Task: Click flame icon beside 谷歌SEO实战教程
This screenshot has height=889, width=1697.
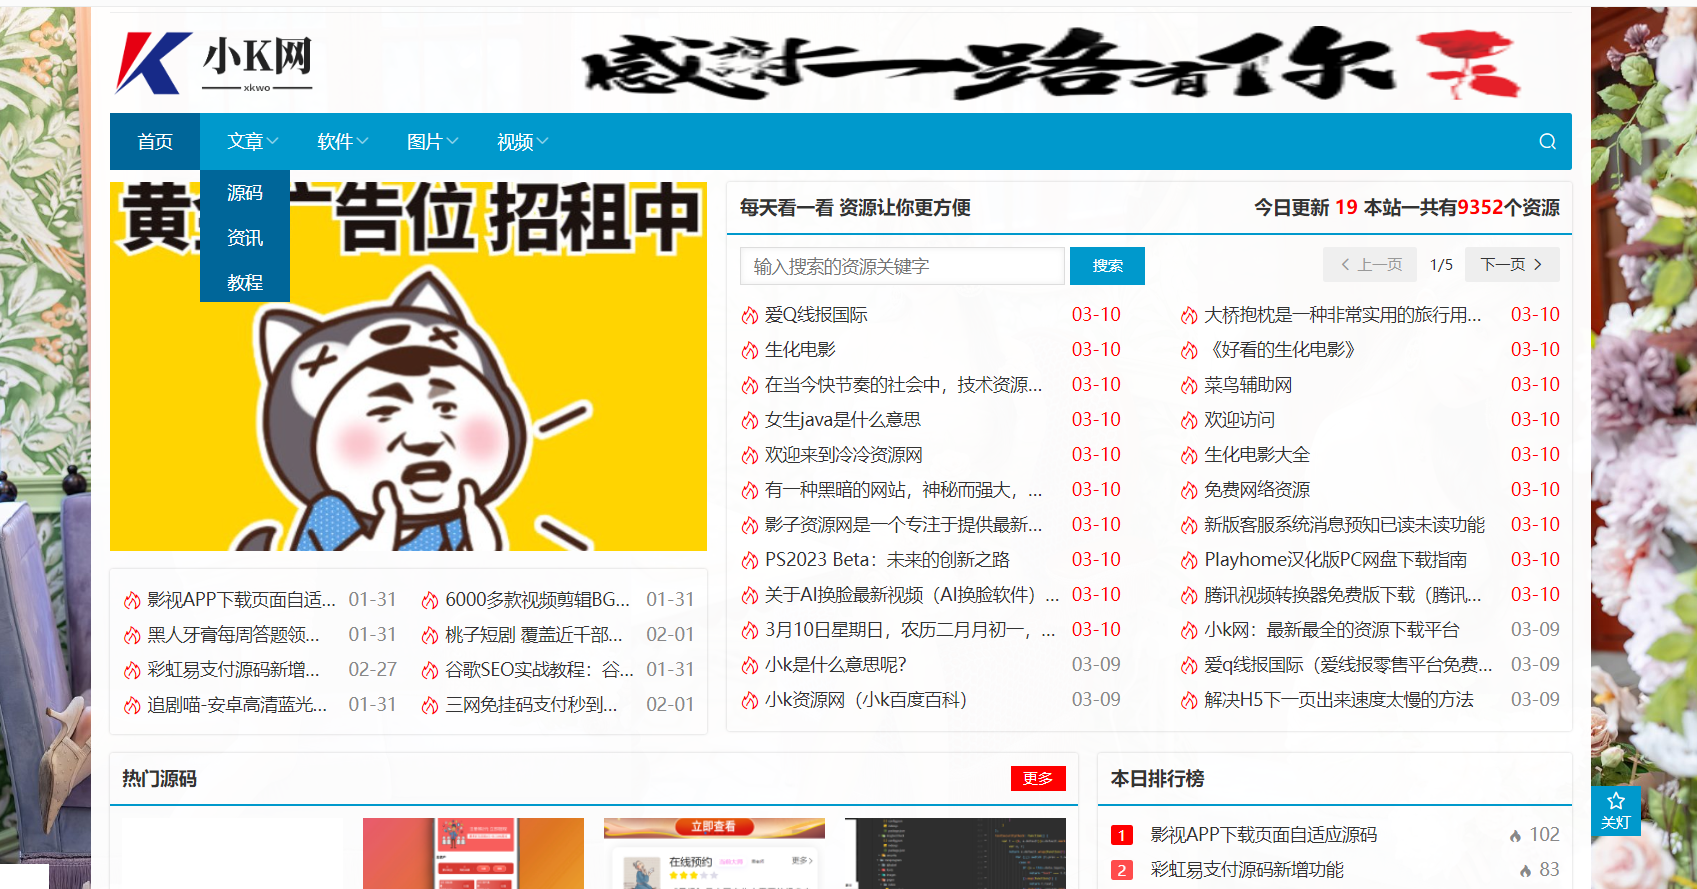Action: pyautogui.click(x=430, y=671)
